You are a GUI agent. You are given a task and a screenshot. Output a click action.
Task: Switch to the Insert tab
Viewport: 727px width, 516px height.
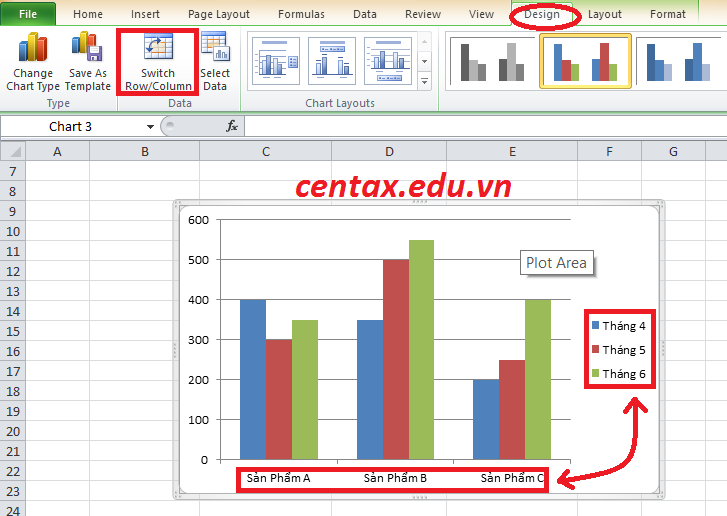point(145,14)
